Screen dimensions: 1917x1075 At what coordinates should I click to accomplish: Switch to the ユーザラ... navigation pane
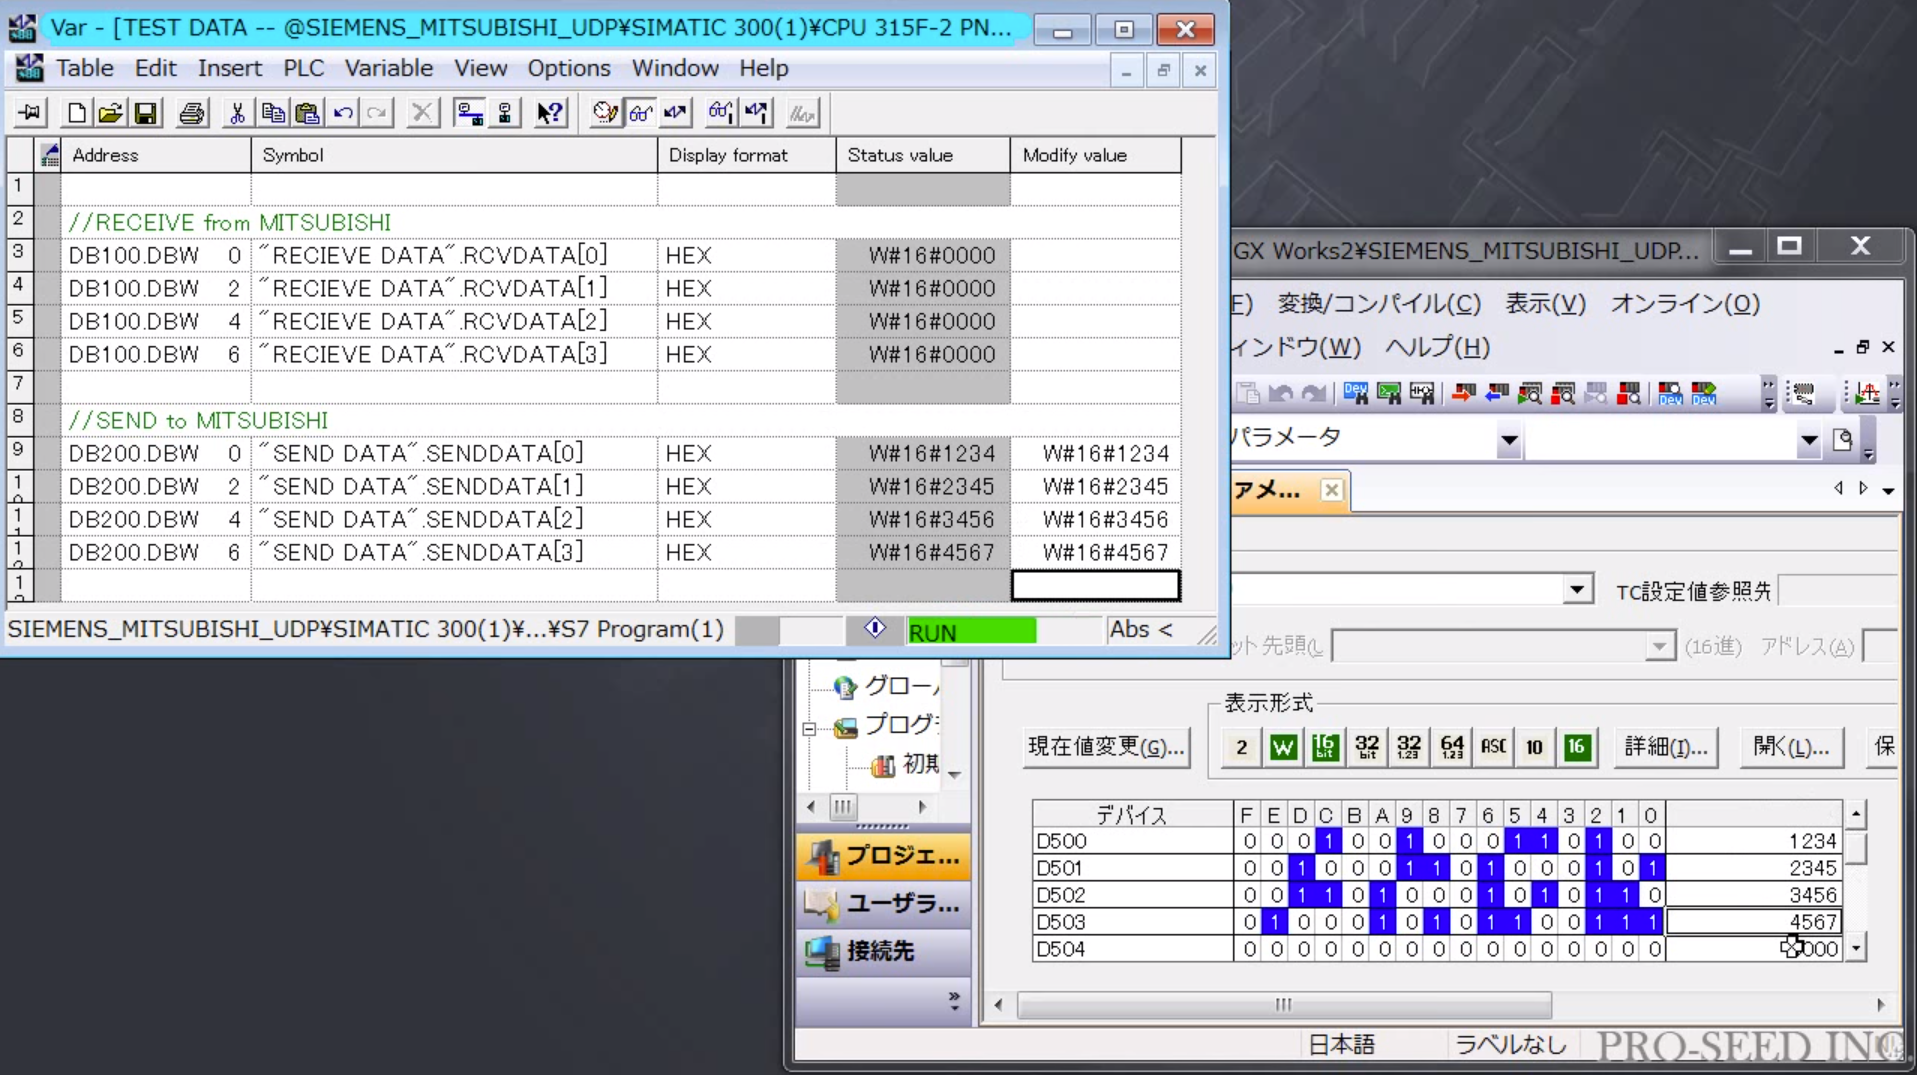click(883, 904)
